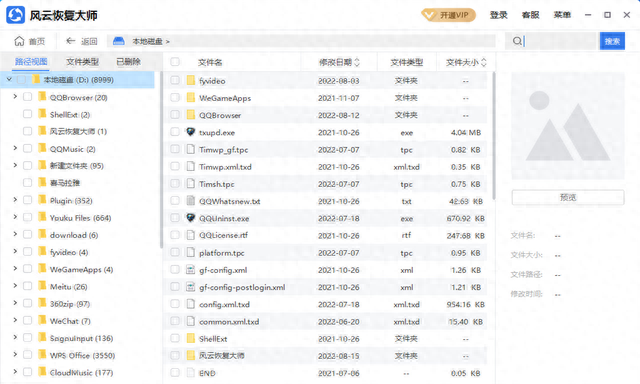Expand the QQBrowser (20) tree node
Image resolution: width=640 pixels, height=384 pixels.
pyautogui.click(x=15, y=97)
